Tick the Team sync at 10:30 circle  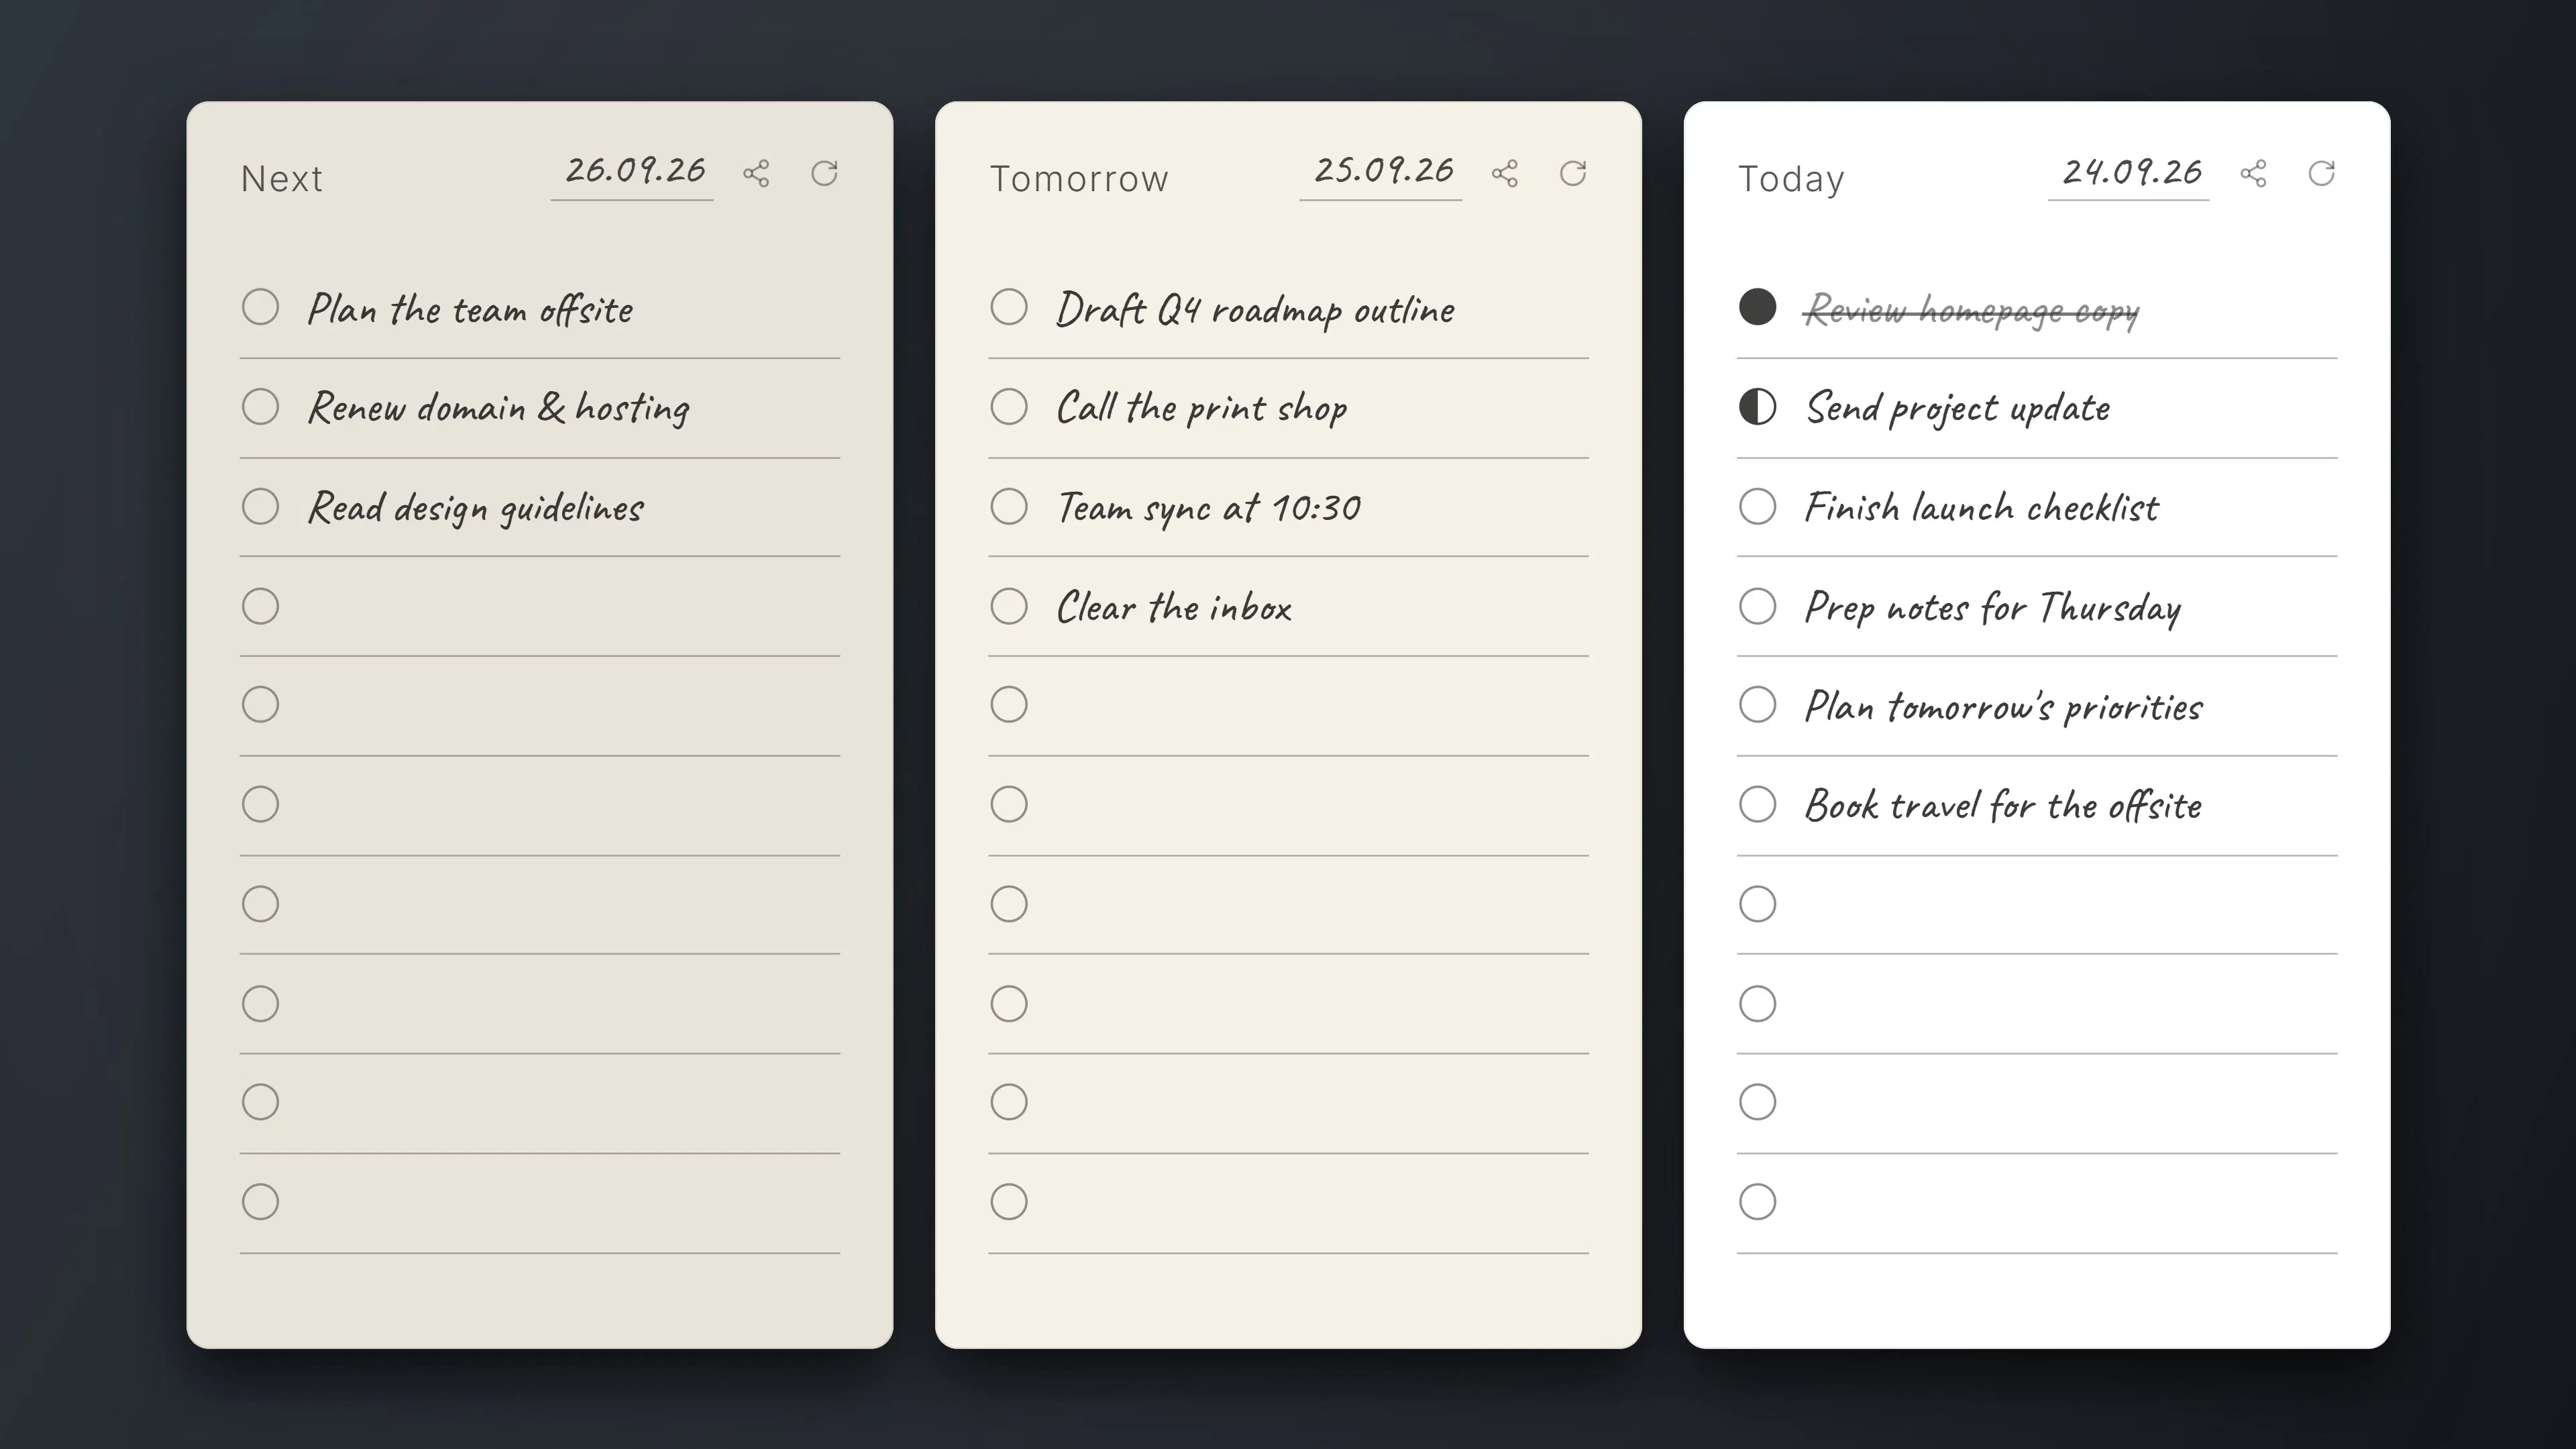1009,506
